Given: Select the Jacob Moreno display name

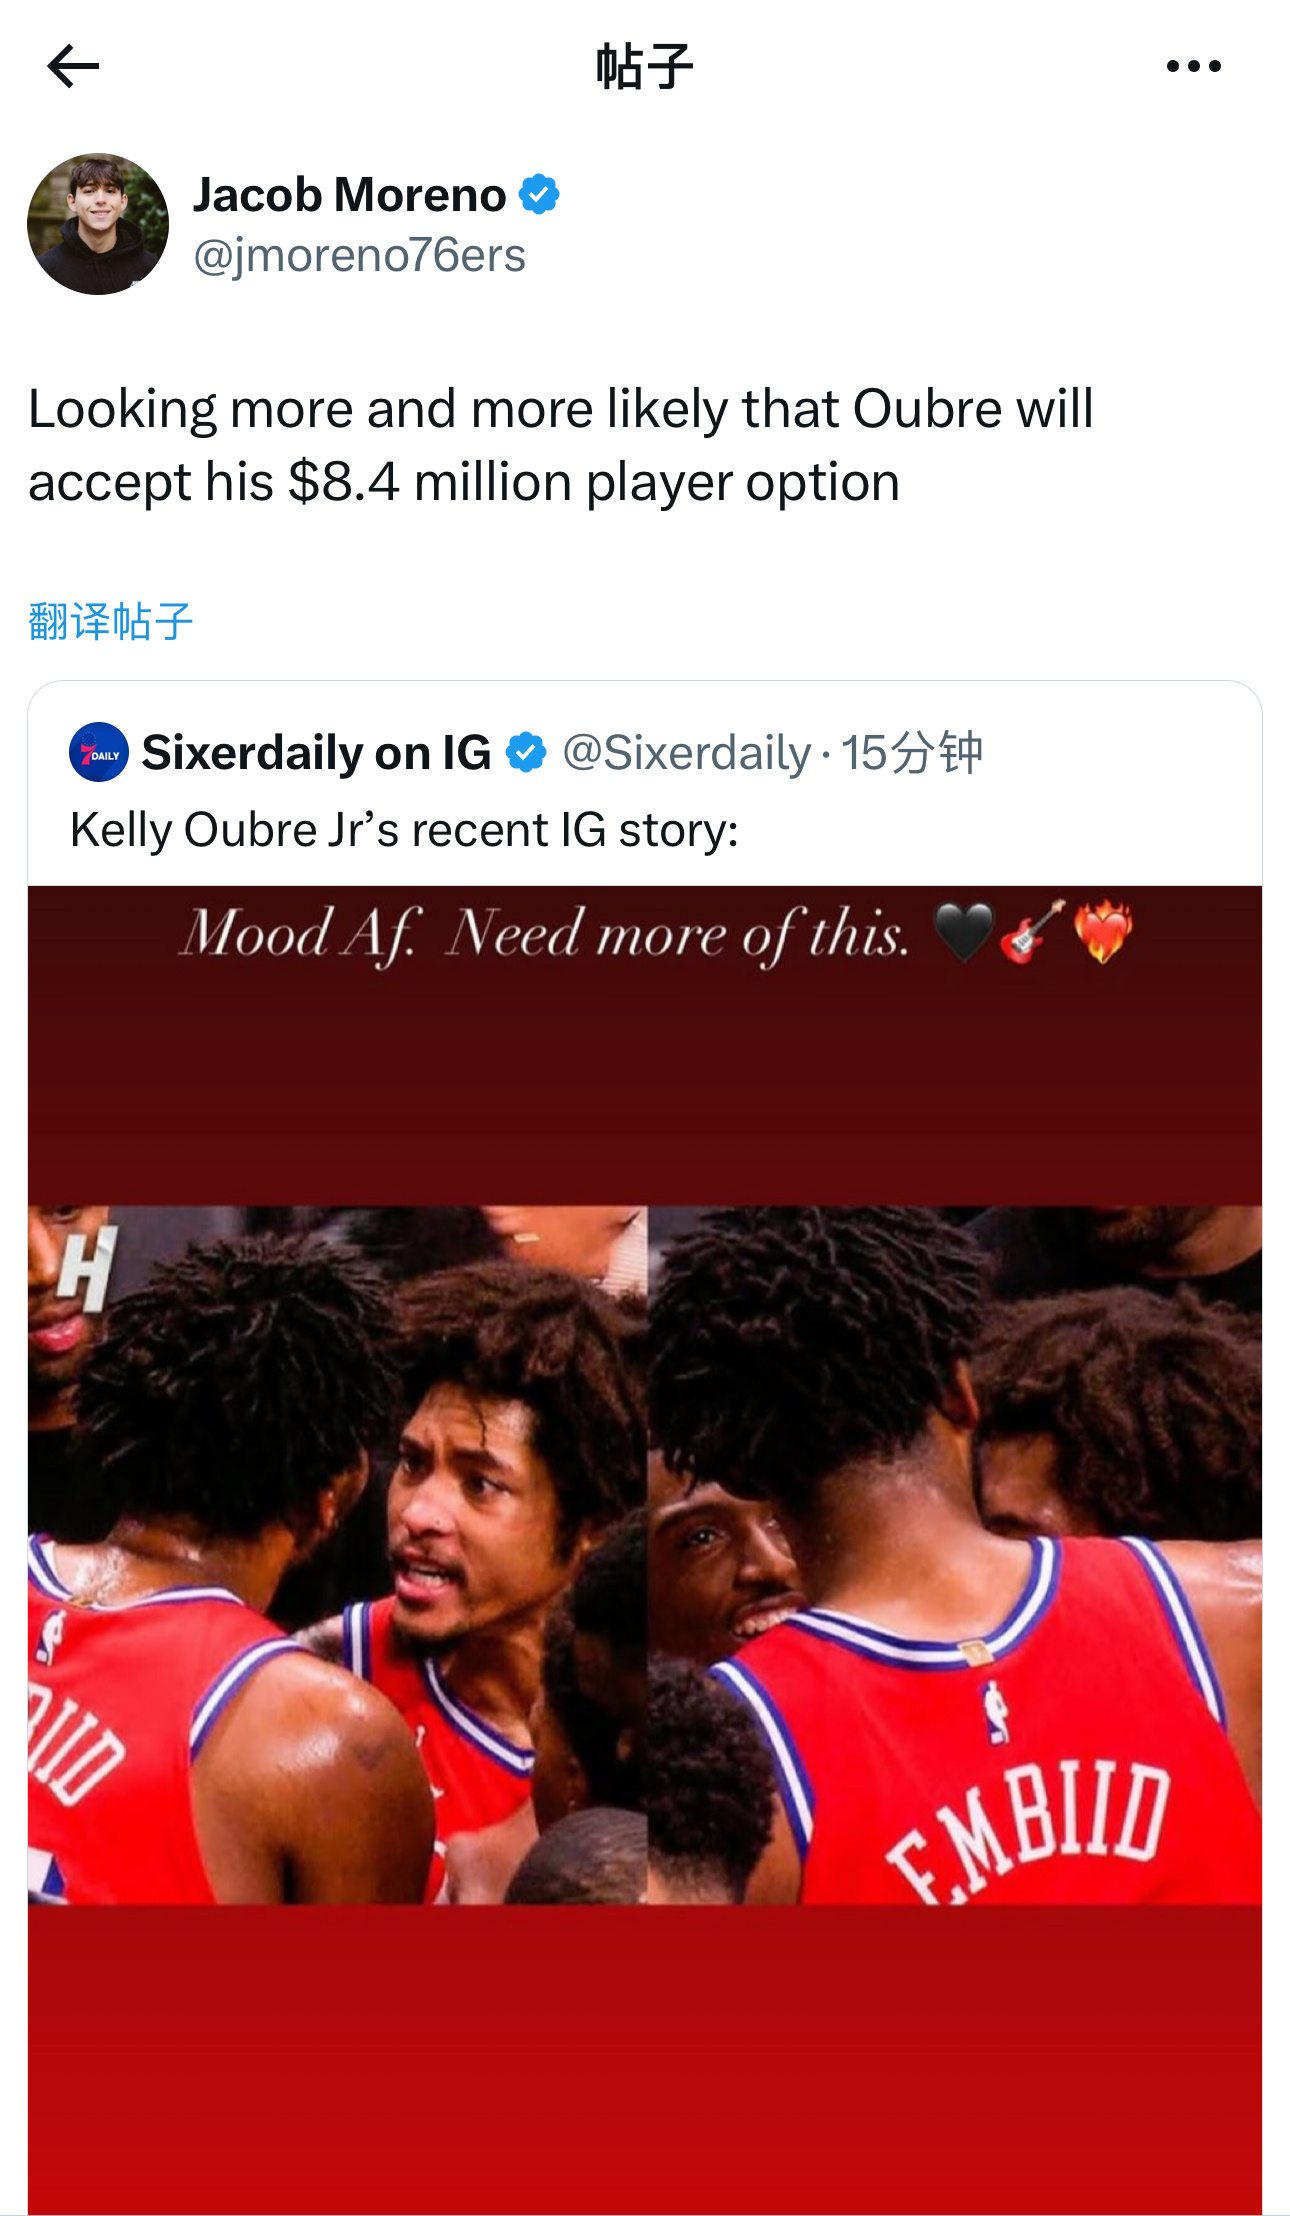Looking at the screenshot, I should [x=350, y=194].
